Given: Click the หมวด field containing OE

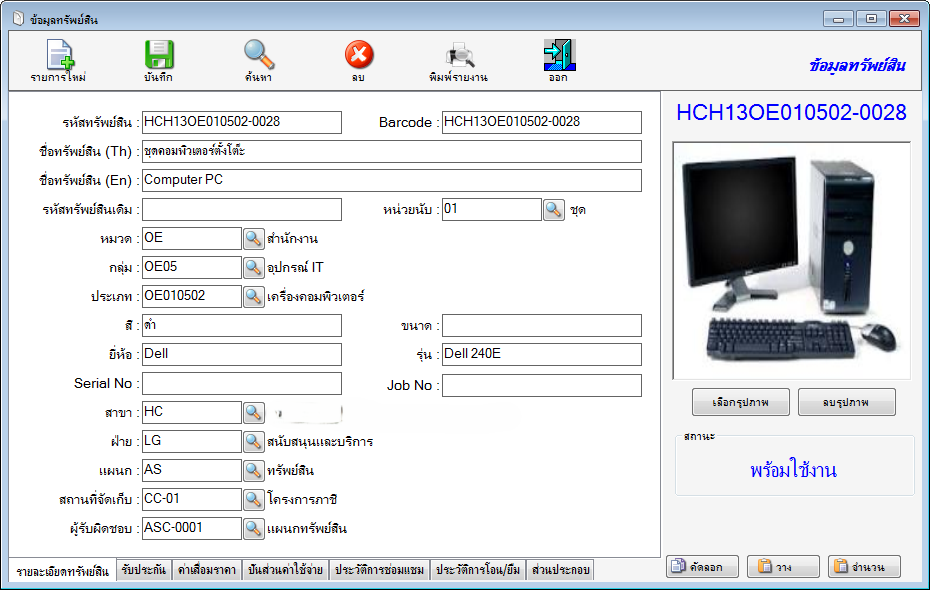Looking at the screenshot, I should coord(192,238).
